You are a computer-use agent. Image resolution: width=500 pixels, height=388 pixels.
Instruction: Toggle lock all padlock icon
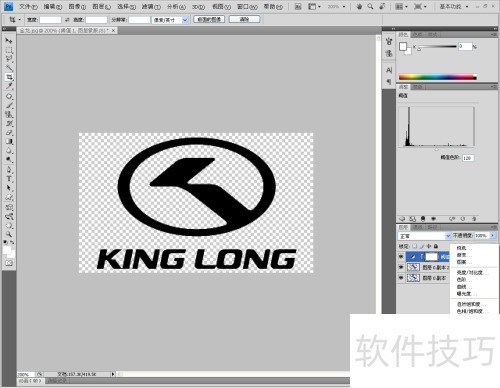point(436,246)
